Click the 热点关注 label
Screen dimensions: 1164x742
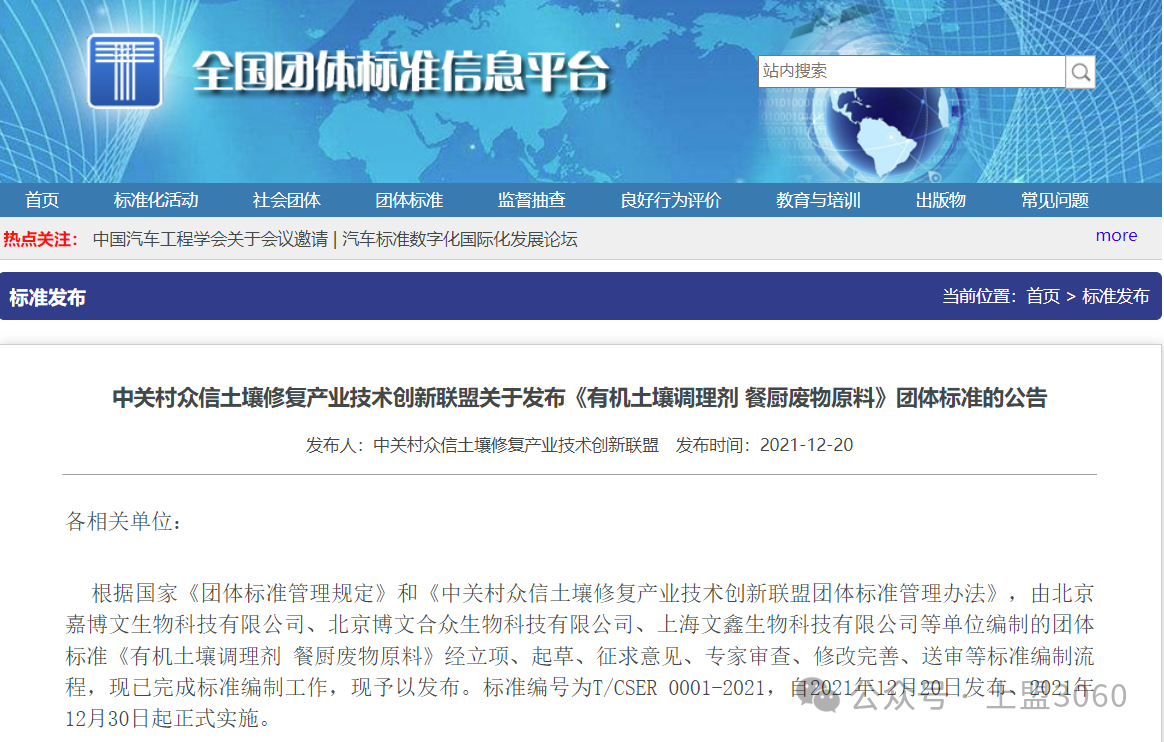[41, 239]
